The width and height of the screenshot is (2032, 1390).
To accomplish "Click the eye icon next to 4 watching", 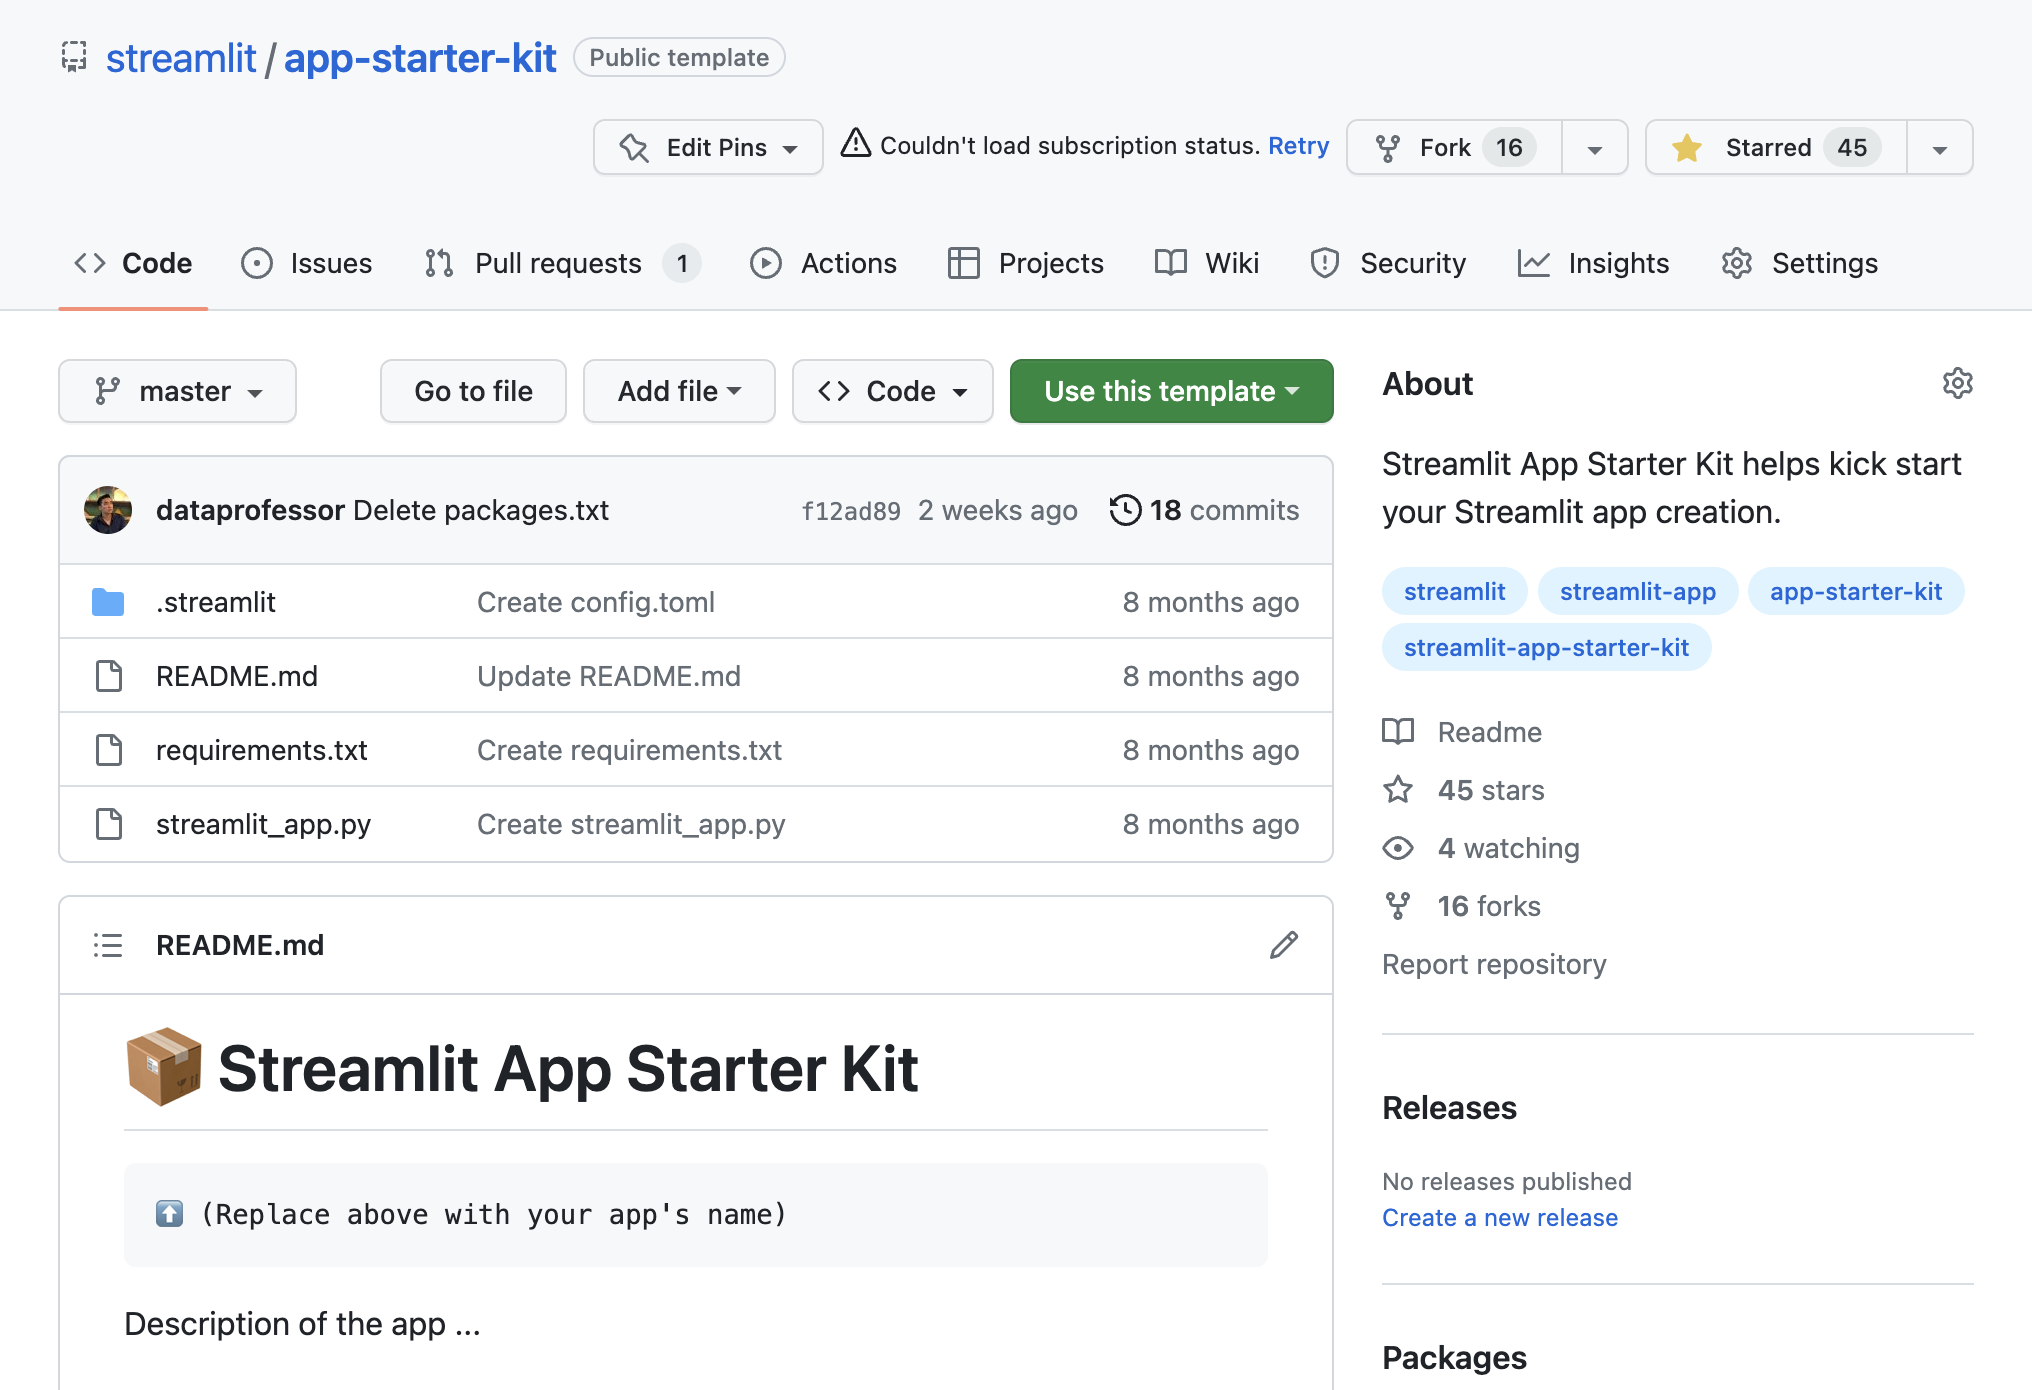I will click(1397, 847).
